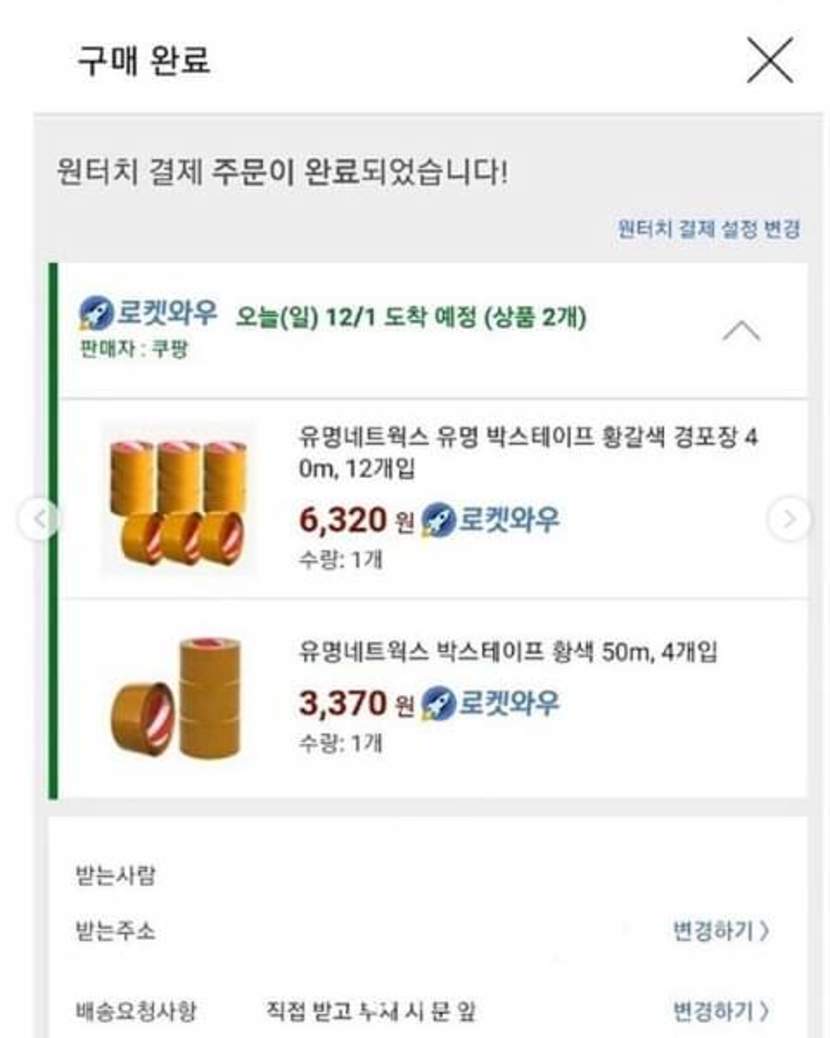The width and height of the screenshot is (830, 1038).
Task: Change the 배송요청사항 with 변경하기
Action: click(721, 1011)
